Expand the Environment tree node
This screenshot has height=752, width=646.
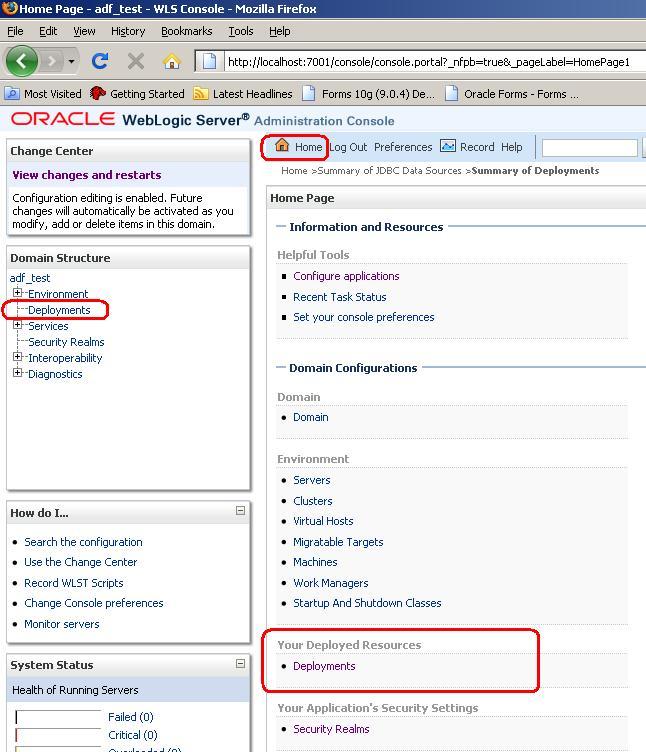pyautogui.click(x=17, y=293)
